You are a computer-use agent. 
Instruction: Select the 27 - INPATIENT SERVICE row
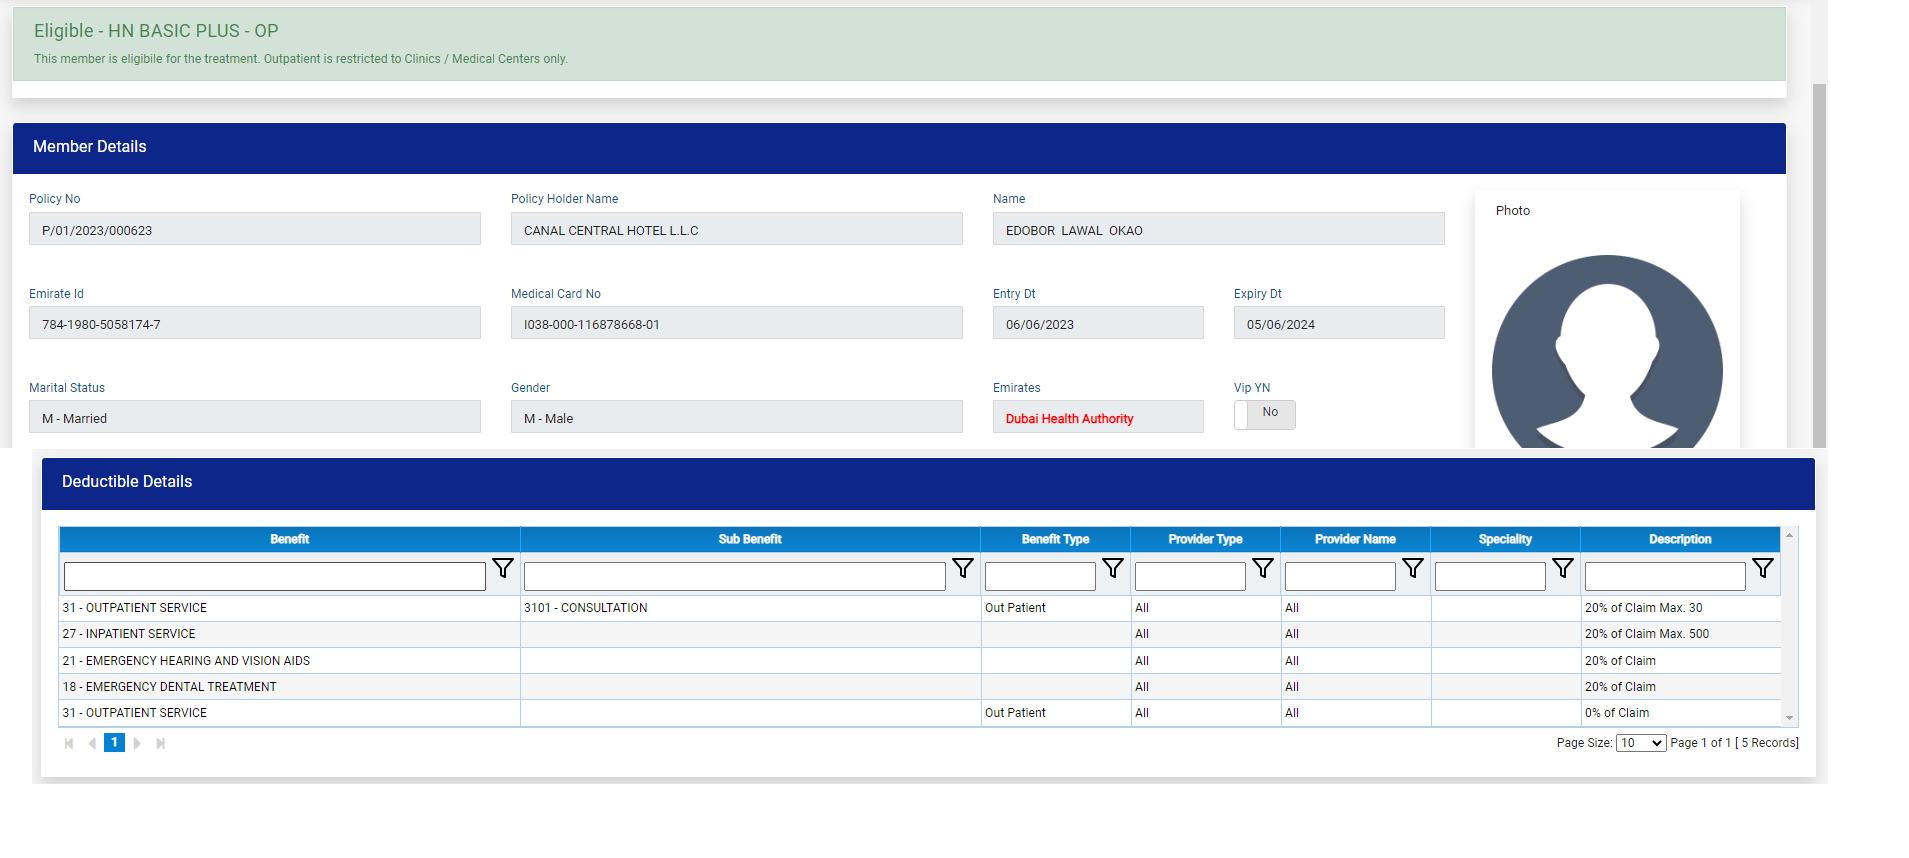click(289, 634)
